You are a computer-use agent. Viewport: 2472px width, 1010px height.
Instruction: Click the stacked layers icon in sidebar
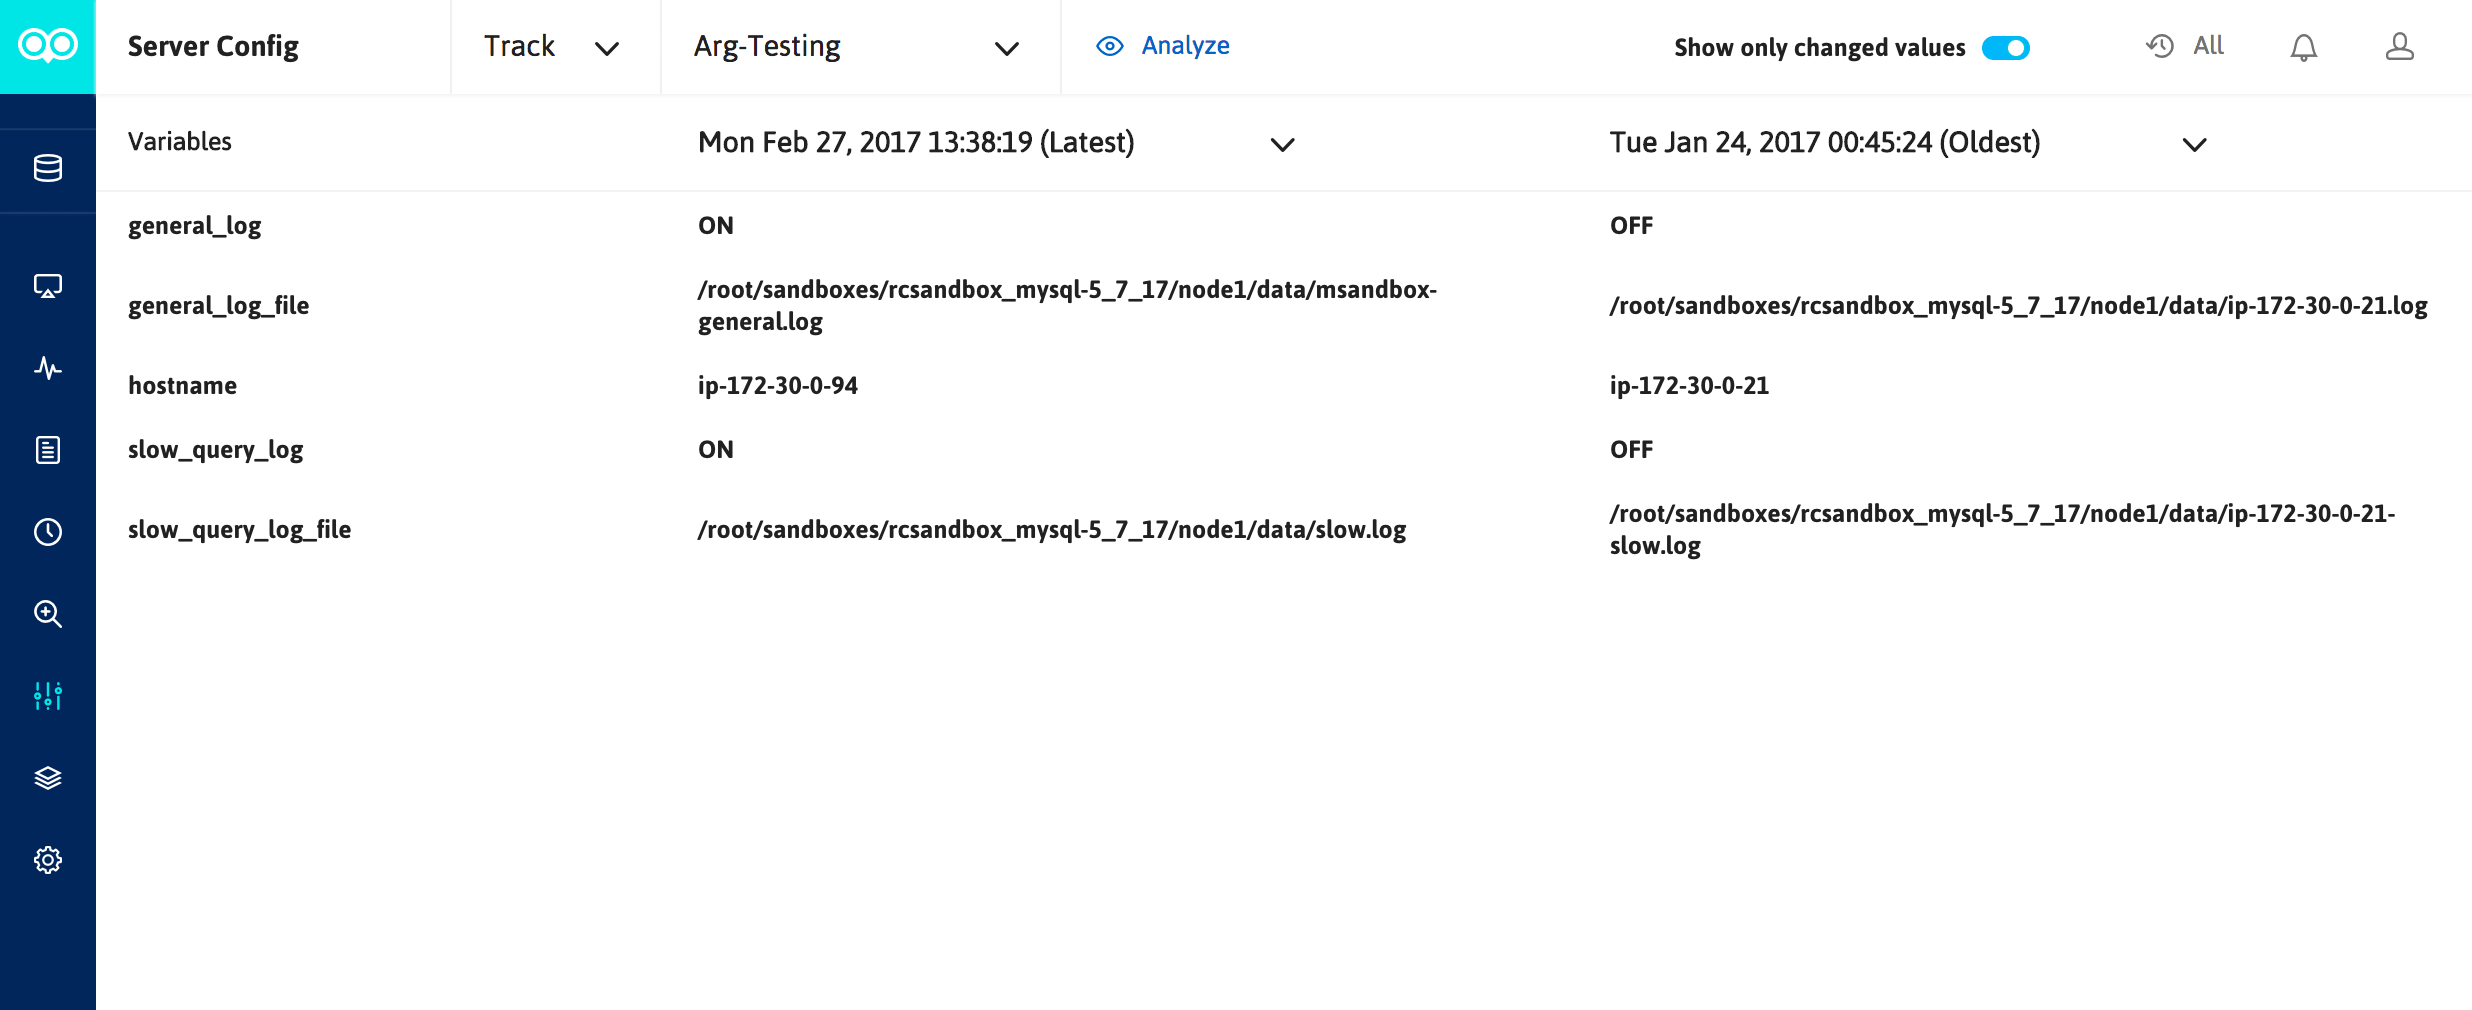pyautogui.click(x=48, y=778)
